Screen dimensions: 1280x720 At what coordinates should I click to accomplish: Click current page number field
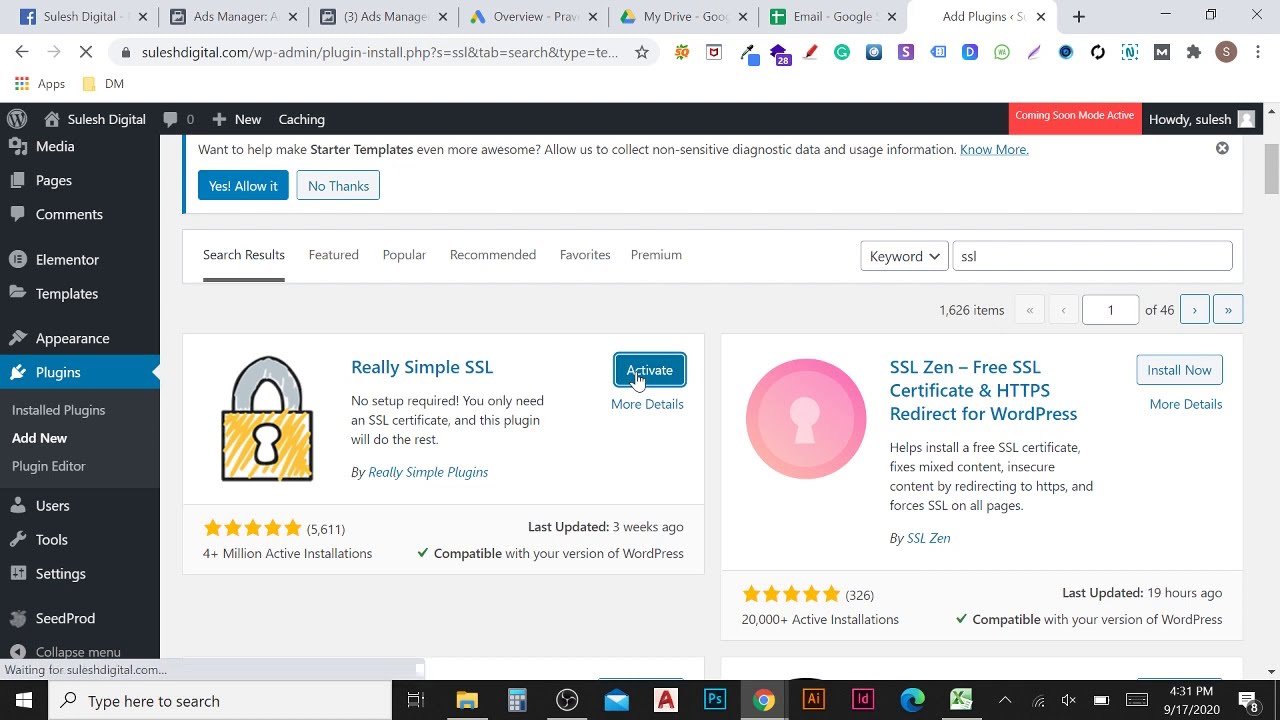[x=1110, y=310]
